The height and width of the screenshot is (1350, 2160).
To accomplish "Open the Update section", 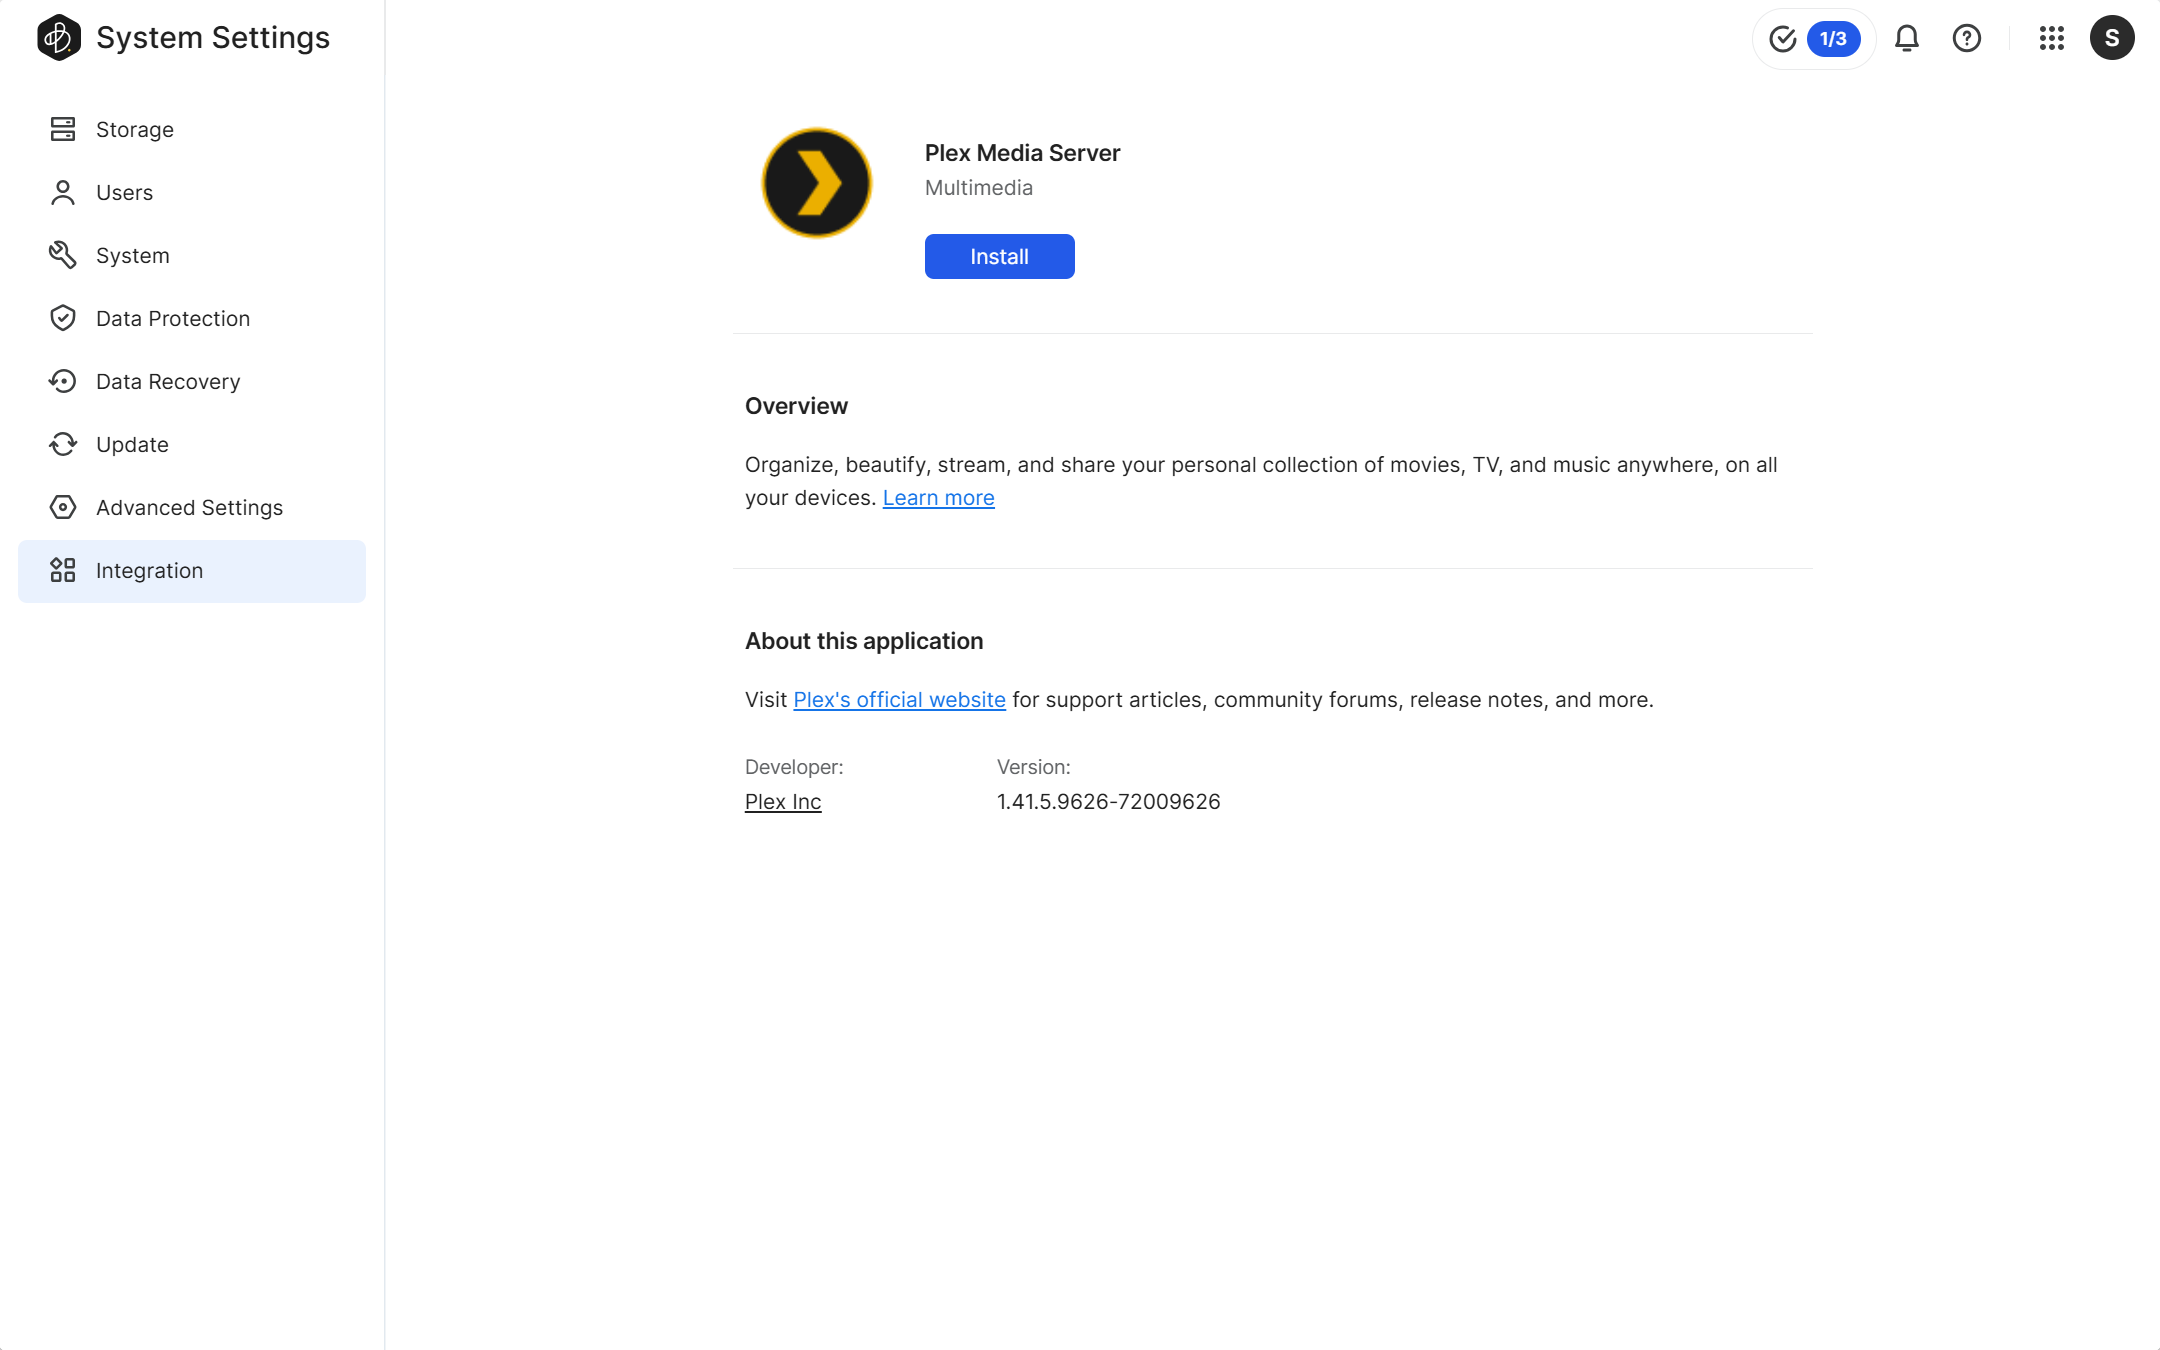I will pyautogui.click(x=132, y=444).
